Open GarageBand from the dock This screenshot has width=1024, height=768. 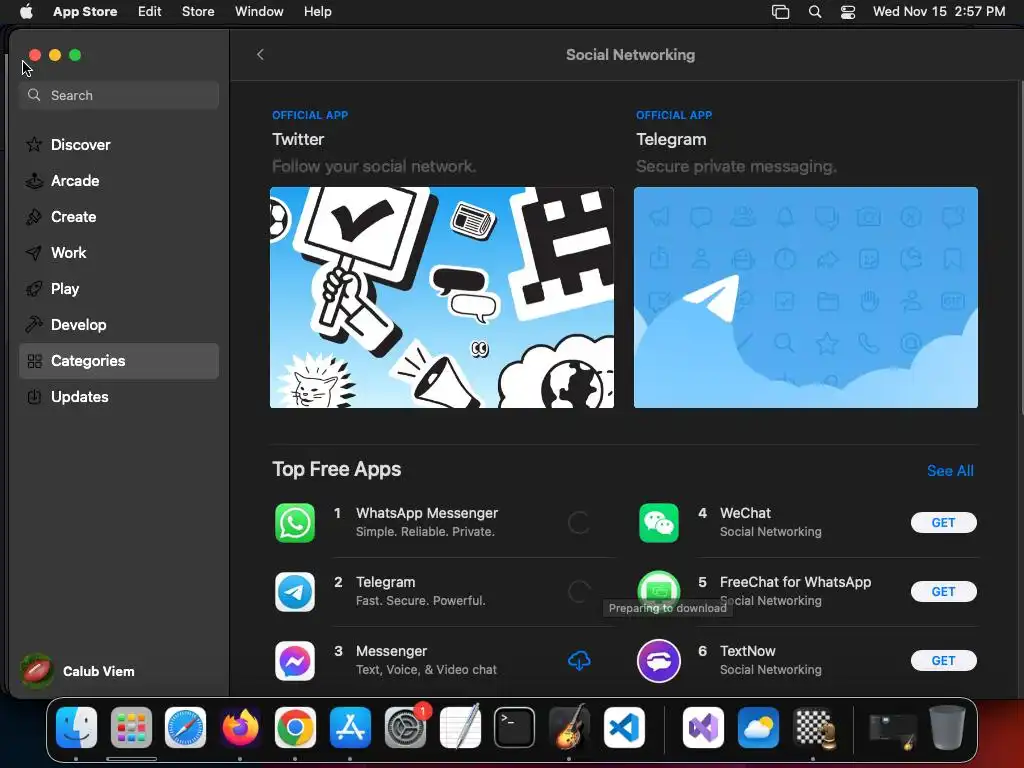coord(569,728)
